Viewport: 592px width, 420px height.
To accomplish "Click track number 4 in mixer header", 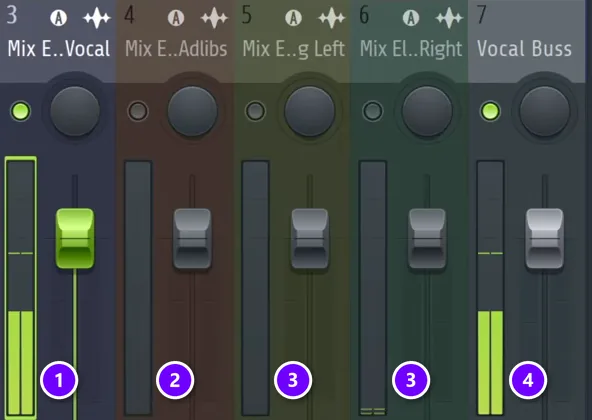I will 129,15.
